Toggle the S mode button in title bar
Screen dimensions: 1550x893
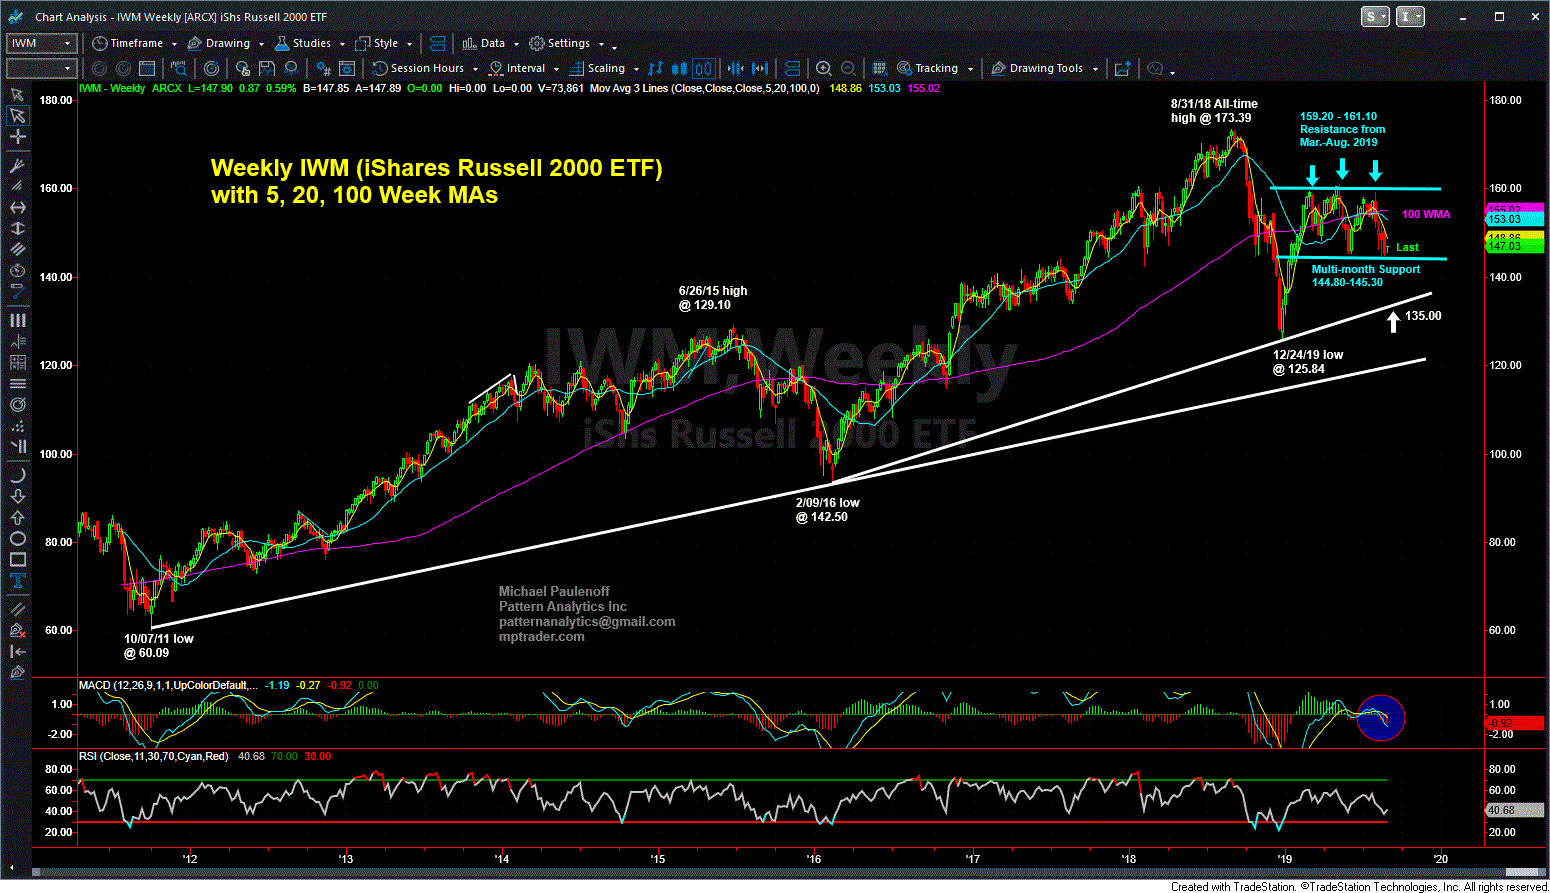tap(1373, 16)
